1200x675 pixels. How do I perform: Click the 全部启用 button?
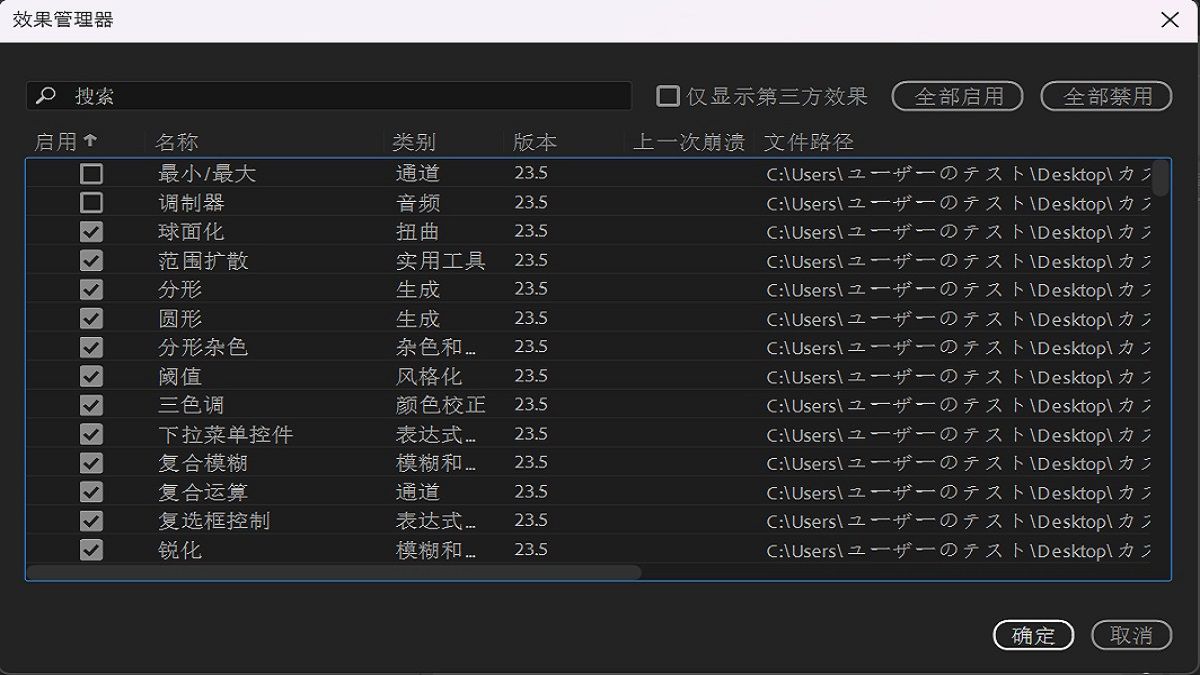click(956, 96)
